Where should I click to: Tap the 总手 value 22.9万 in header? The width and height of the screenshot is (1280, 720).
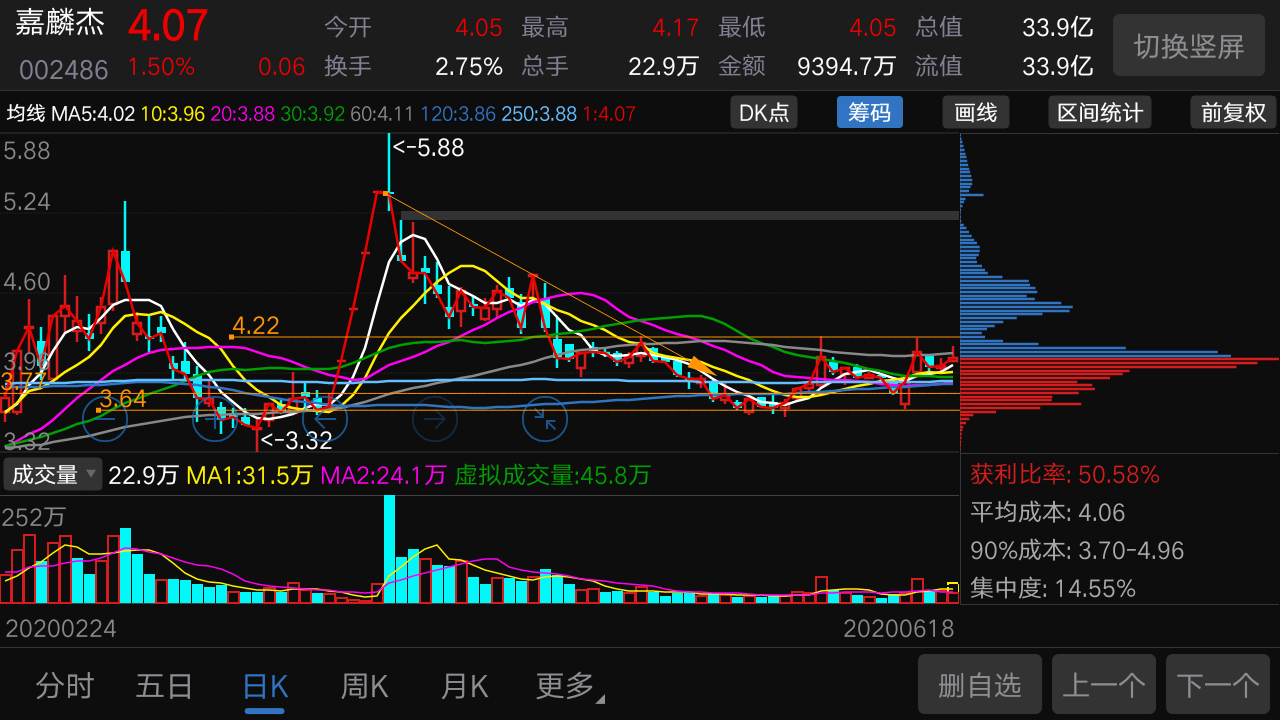[x=663, y=67]
